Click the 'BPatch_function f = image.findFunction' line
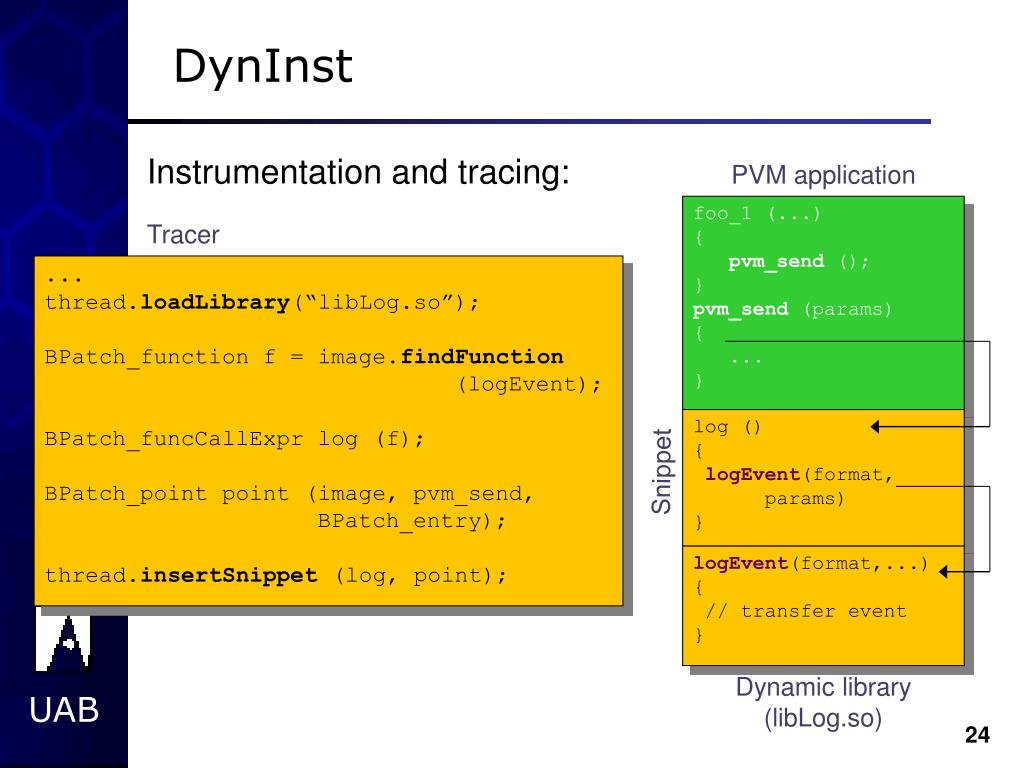This screenshot has width=1024, height=768. tap(304, 357)
